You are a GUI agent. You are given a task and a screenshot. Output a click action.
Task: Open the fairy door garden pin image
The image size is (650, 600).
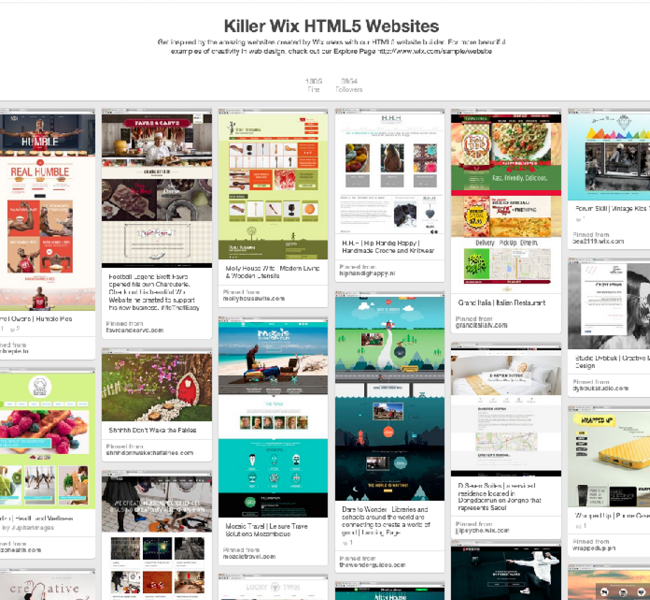coord(157,387)
